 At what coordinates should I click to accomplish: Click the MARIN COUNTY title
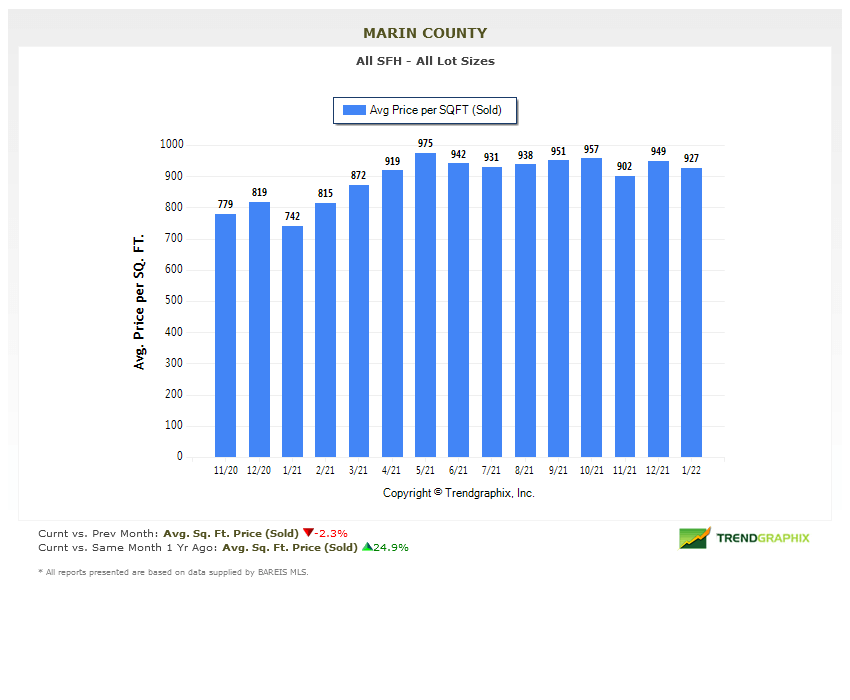(x=425, y=33)
